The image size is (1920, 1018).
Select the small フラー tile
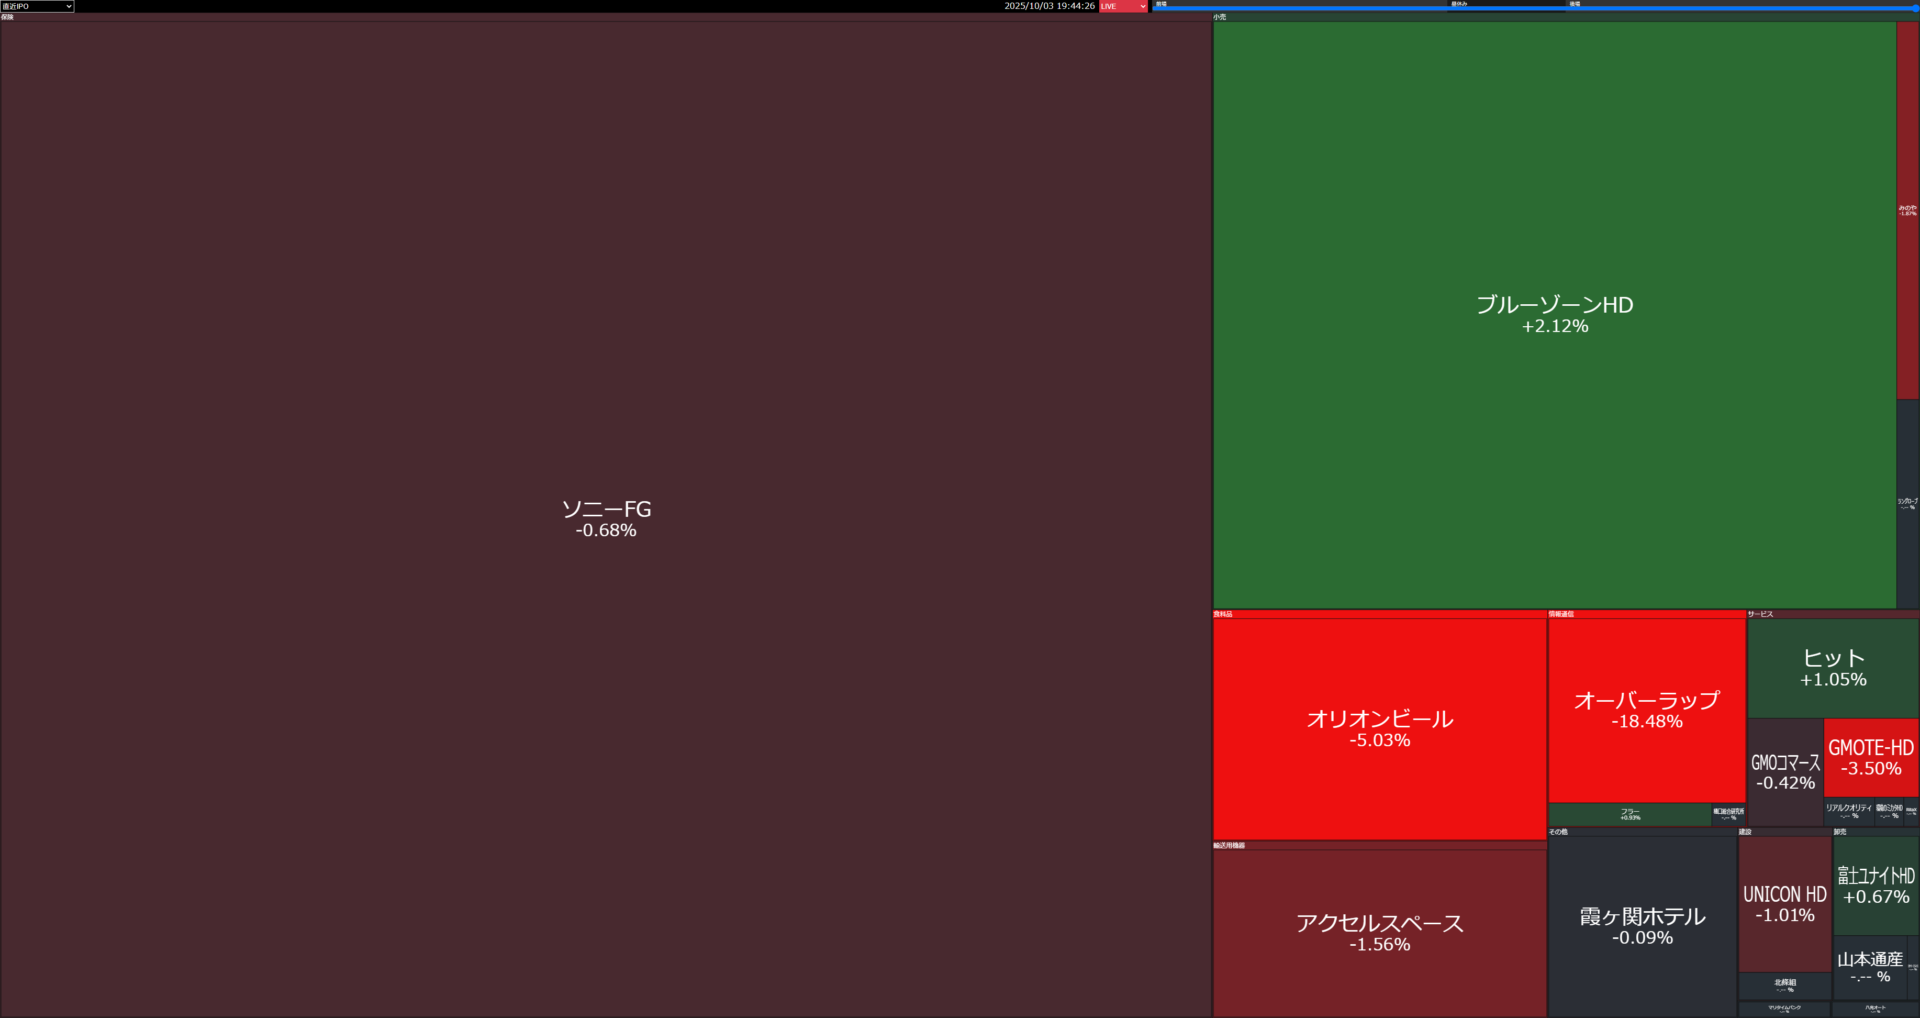click(1630, 814)
